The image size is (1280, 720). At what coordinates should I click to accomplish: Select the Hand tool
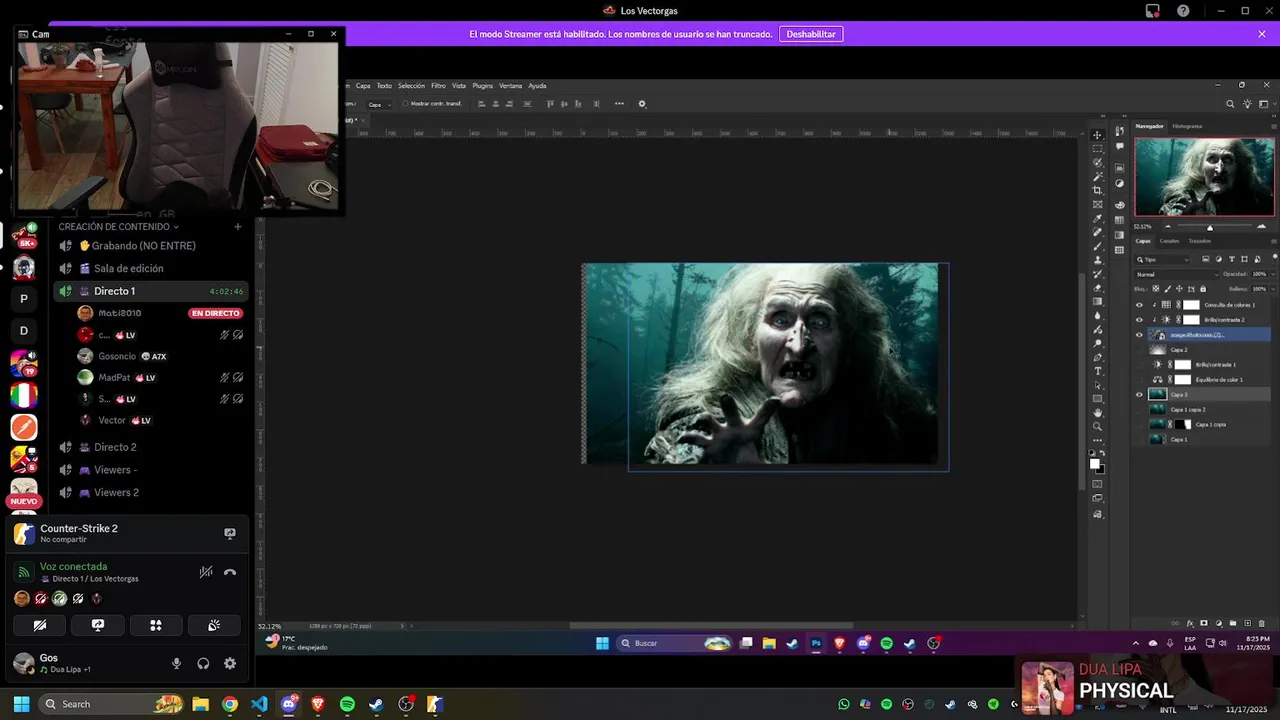[x=1097, y=412]
